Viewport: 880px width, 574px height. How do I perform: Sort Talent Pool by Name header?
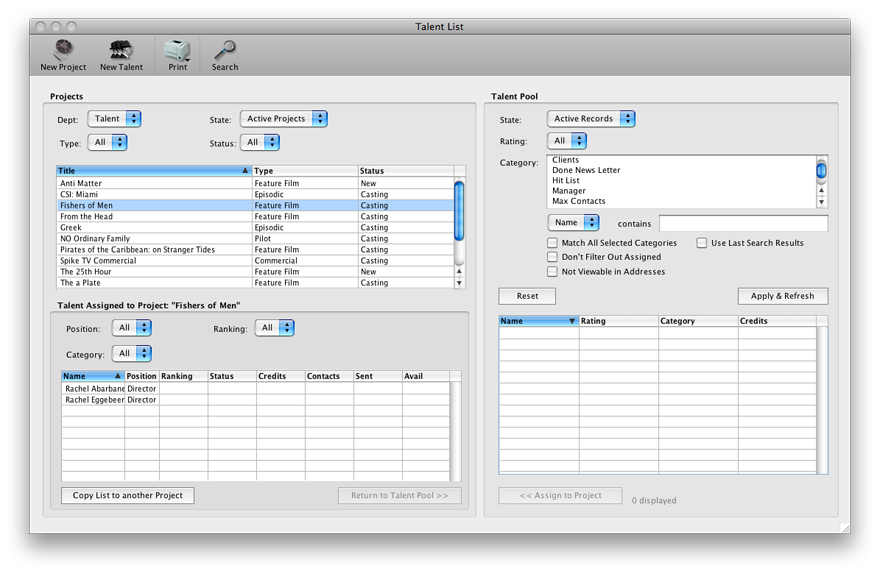[x=538, y=321]
